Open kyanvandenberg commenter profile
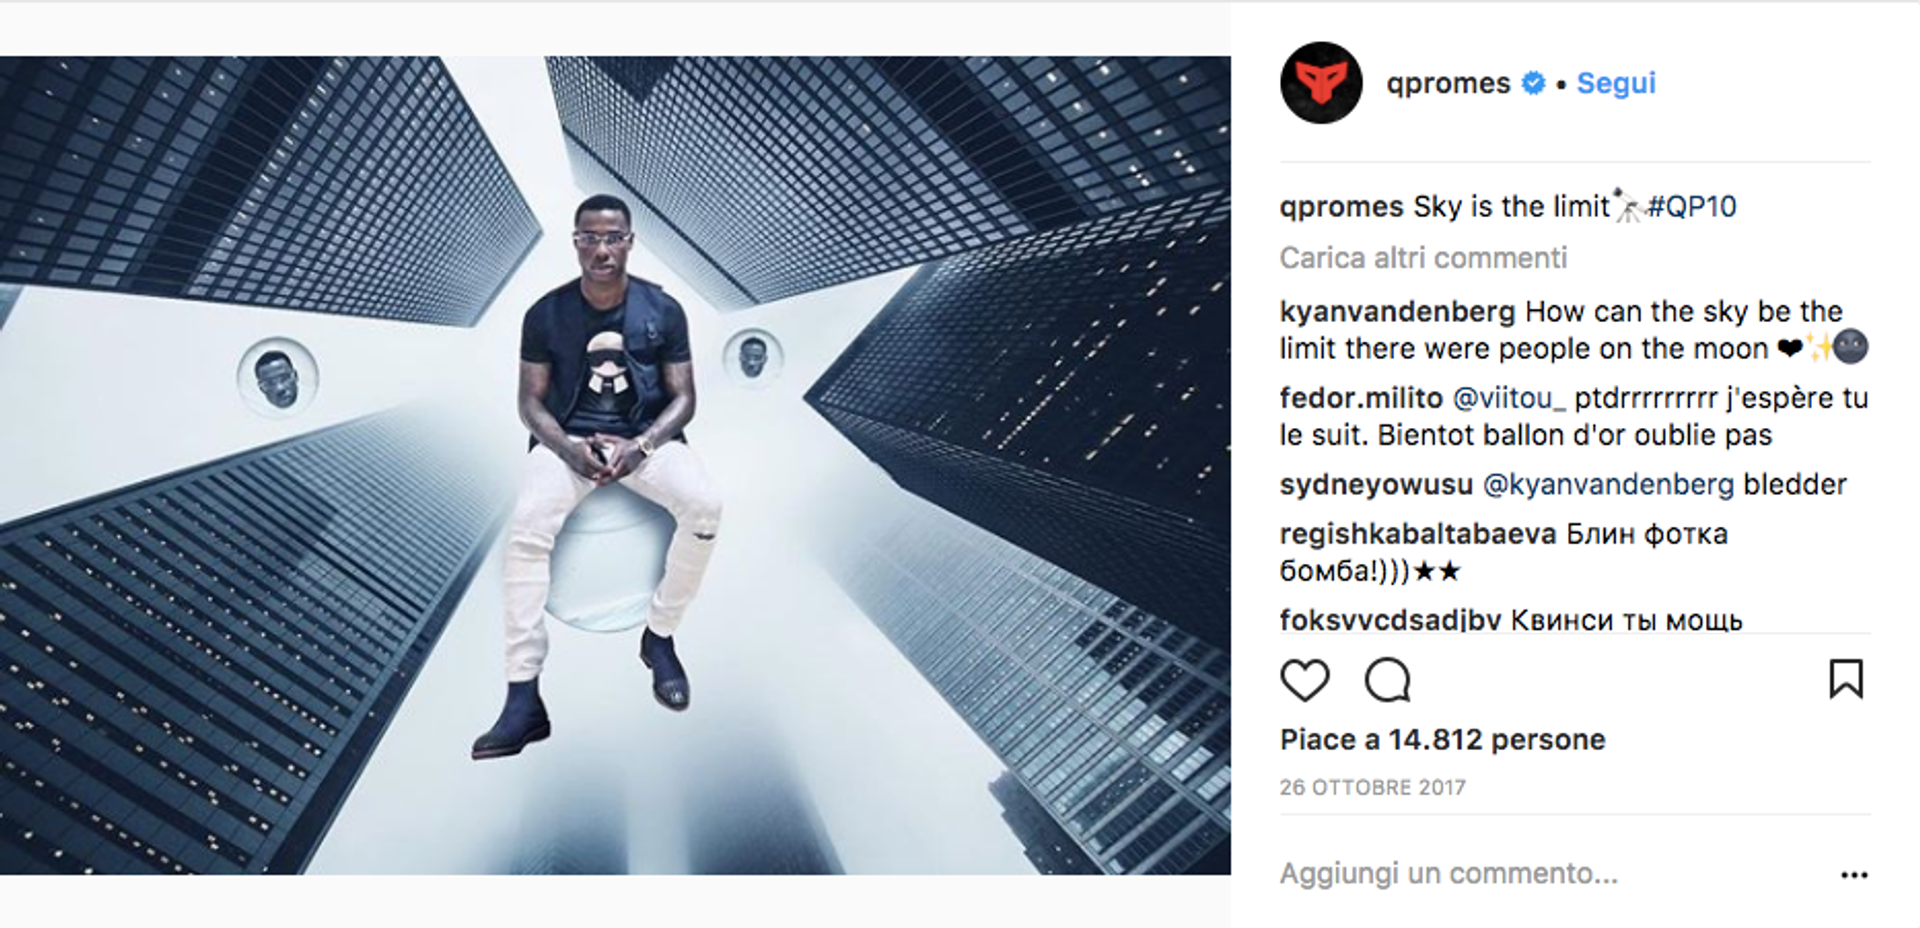This screenshot has height=928, width=1920. point(1397,312)
